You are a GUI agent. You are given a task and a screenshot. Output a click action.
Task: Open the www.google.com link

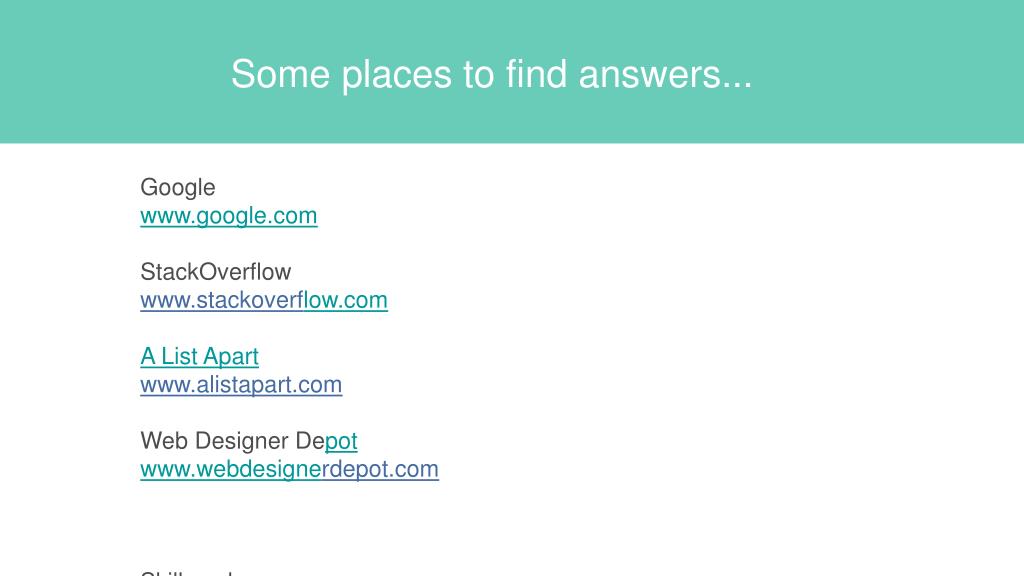pos(229,216)
